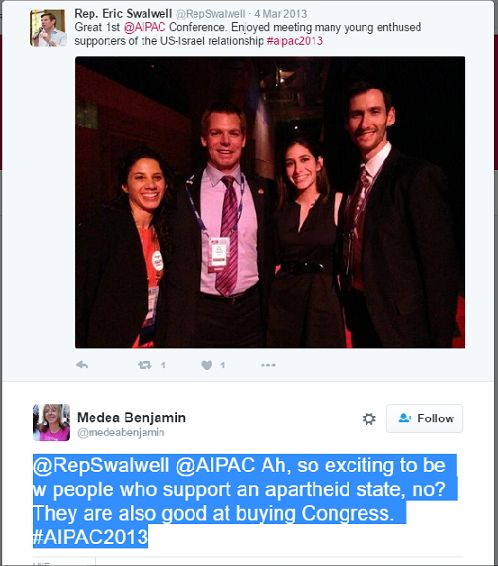Open the @RepSwalwell handle link
Screen dimensions: 498x566
(x=211, y=14)
